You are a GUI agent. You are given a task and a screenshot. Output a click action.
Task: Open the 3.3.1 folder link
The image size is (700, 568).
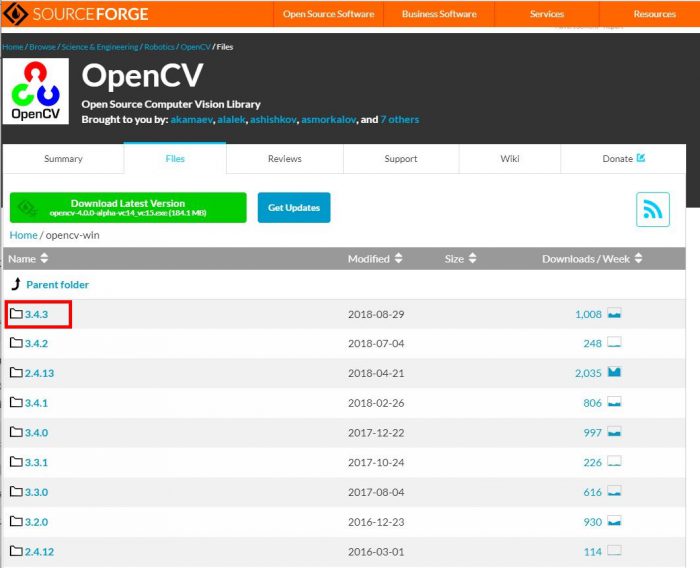(x=36, y=462)
